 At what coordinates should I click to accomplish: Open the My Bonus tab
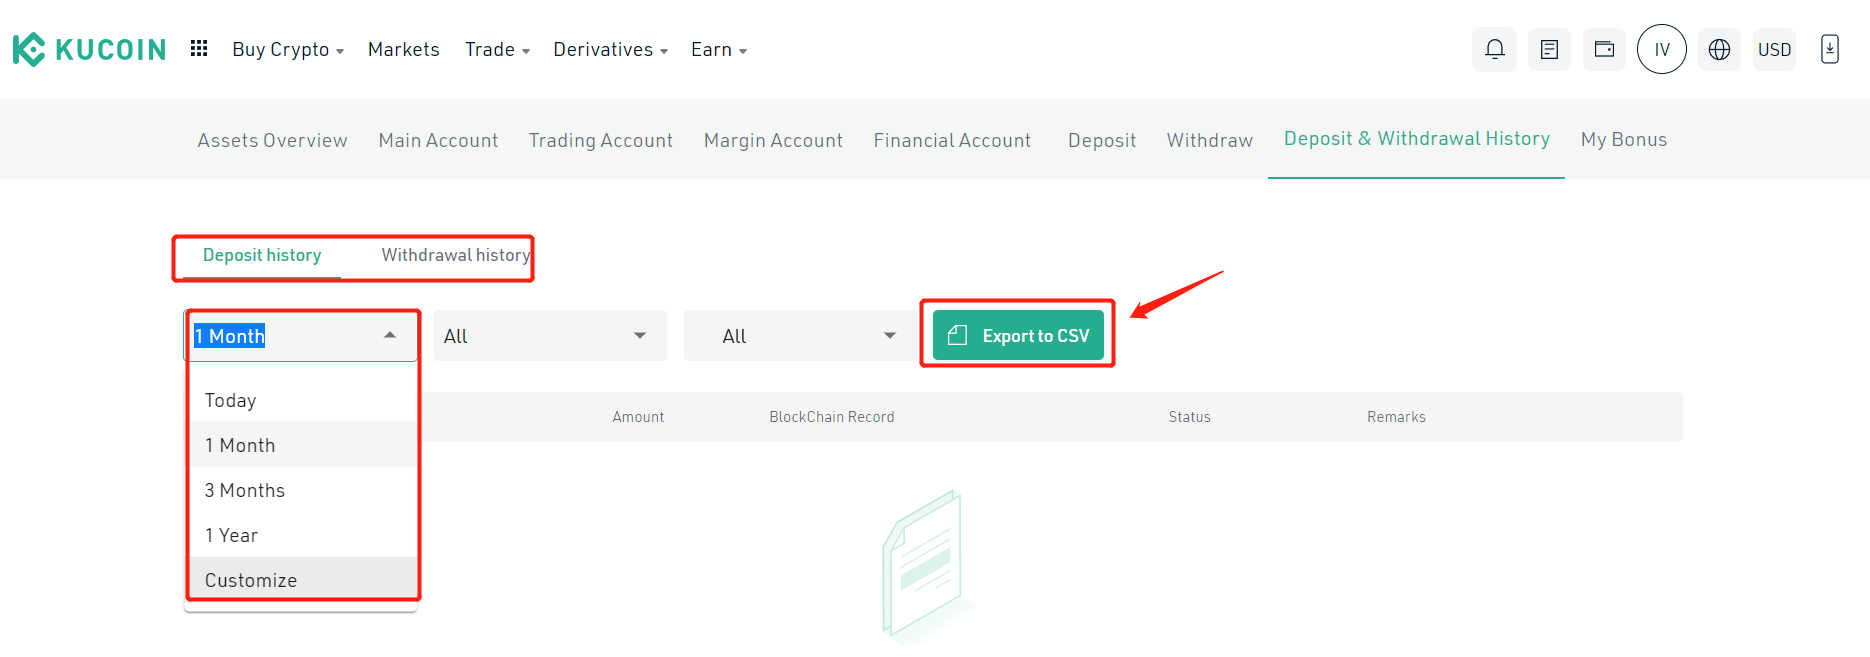1624,139
